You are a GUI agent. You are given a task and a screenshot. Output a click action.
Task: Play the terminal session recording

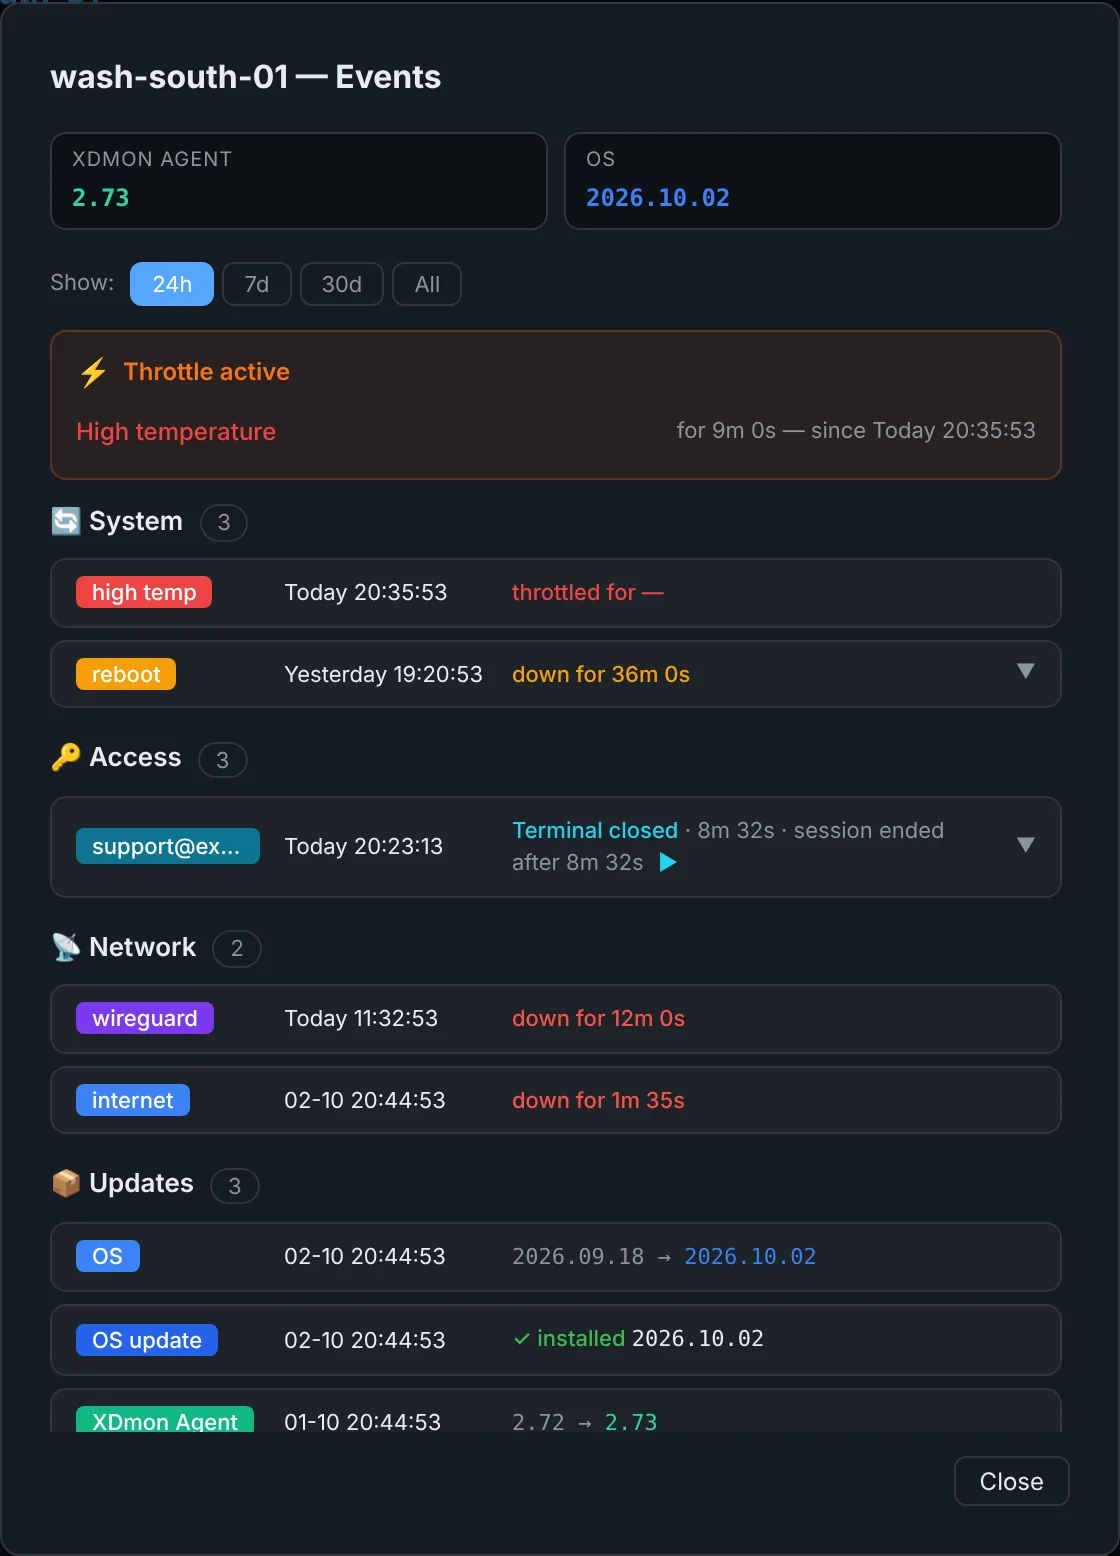(x=668, y=862)
